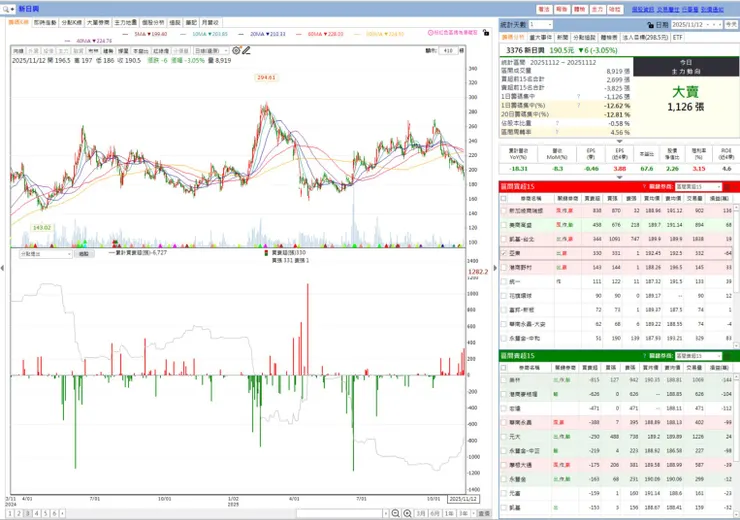
Task: Toggle the 本益比 chart overlay button
Action: [x=140, y=50]
